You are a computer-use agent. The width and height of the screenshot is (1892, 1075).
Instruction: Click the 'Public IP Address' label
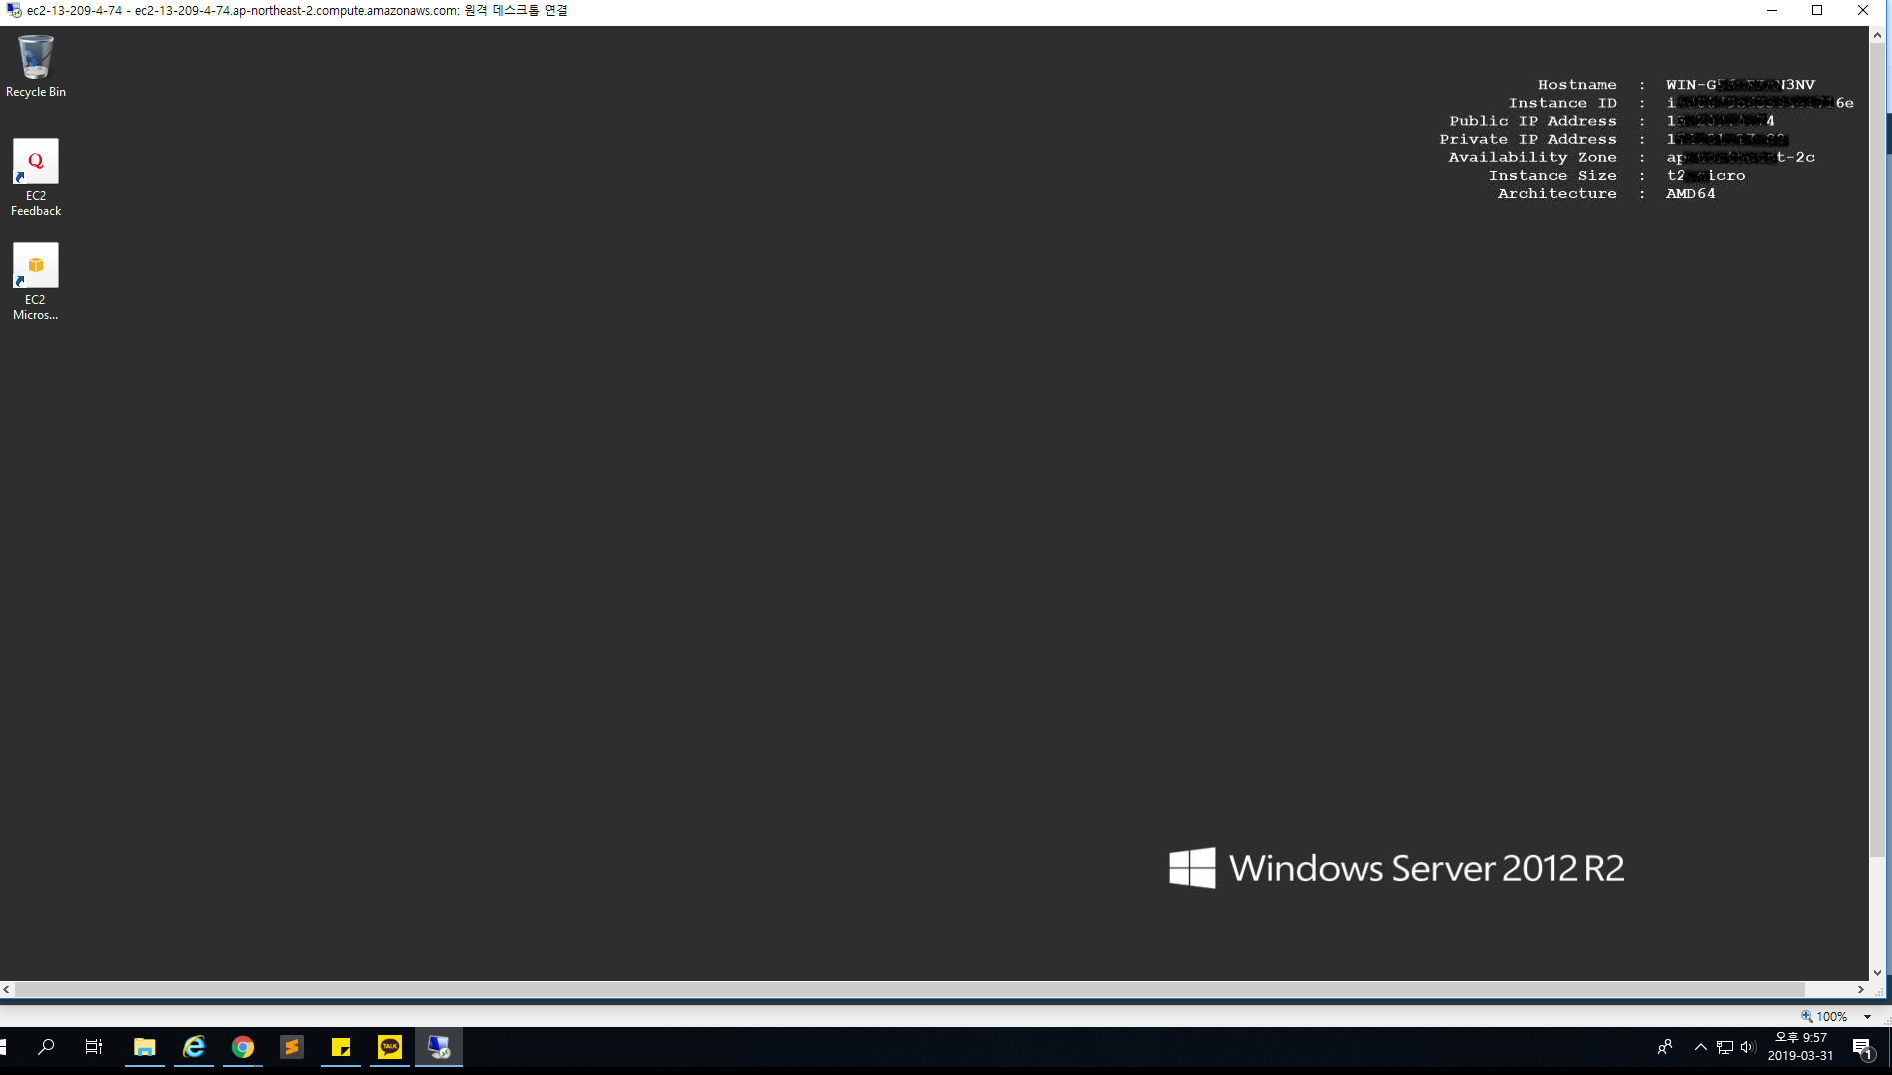(1533, 121)
